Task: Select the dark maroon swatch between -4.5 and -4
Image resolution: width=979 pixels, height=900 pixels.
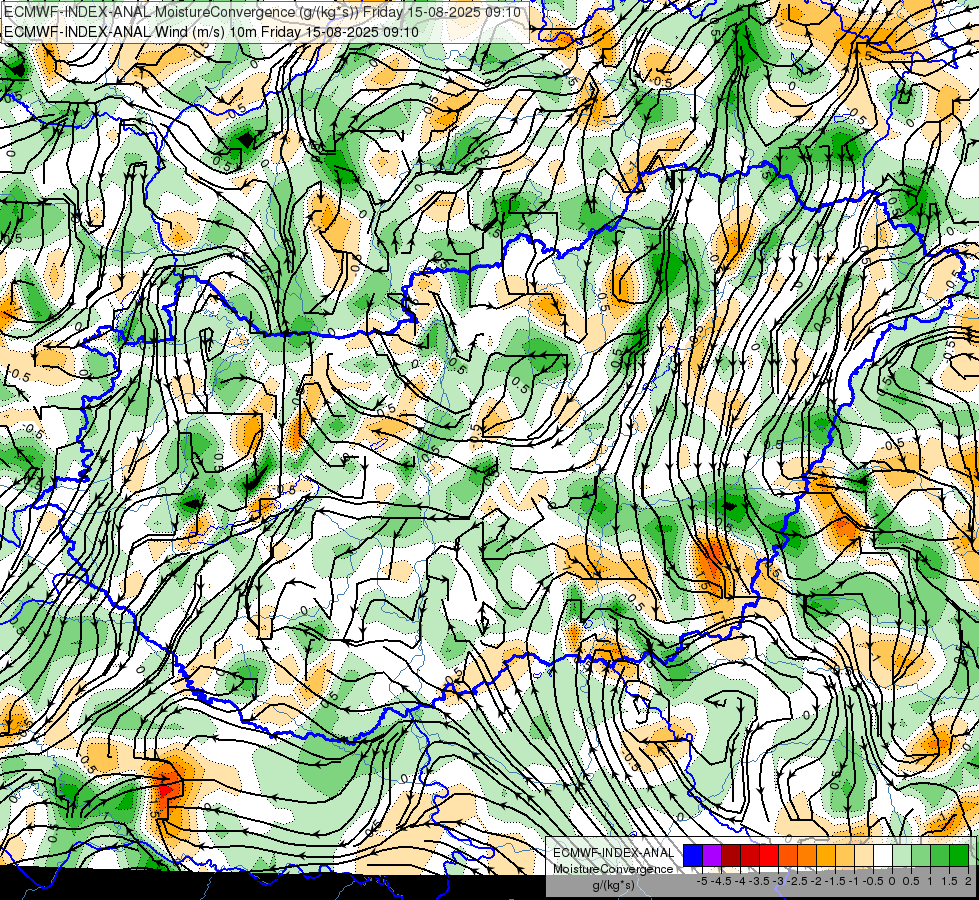Action: tap(731, 856)
